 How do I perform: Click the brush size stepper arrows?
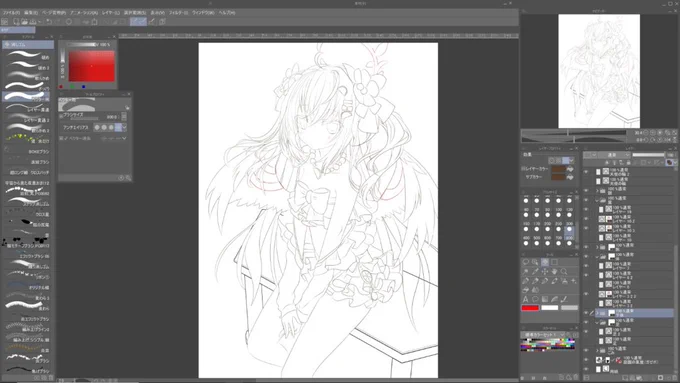click(124, 117)
